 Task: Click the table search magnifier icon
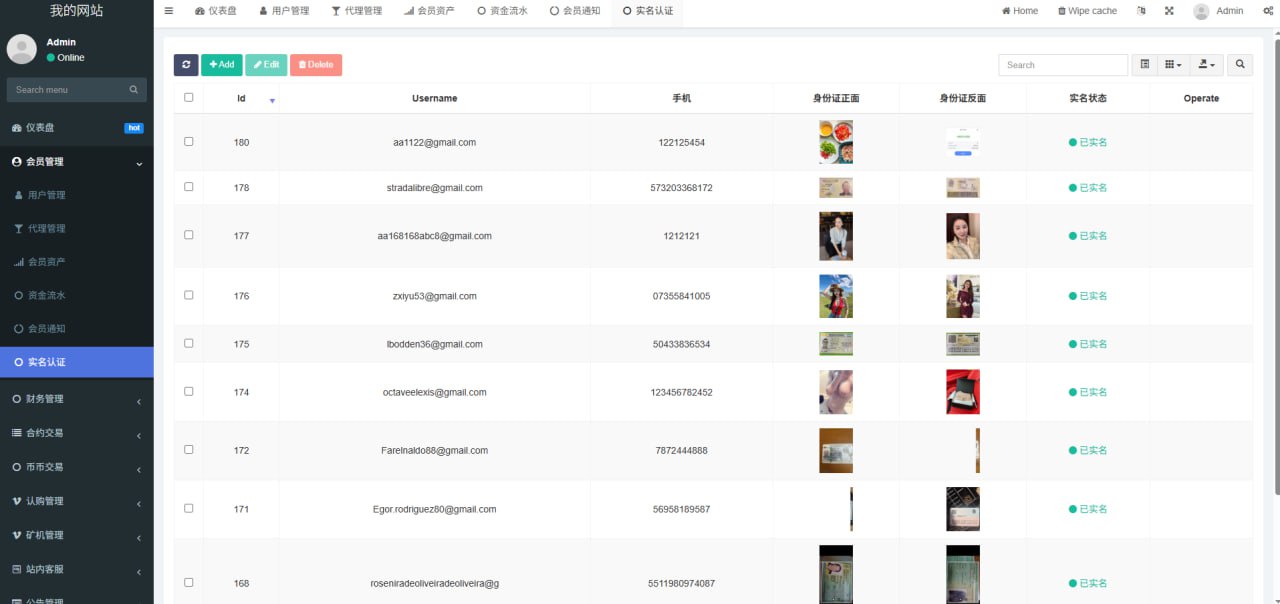pos(1240,65)
